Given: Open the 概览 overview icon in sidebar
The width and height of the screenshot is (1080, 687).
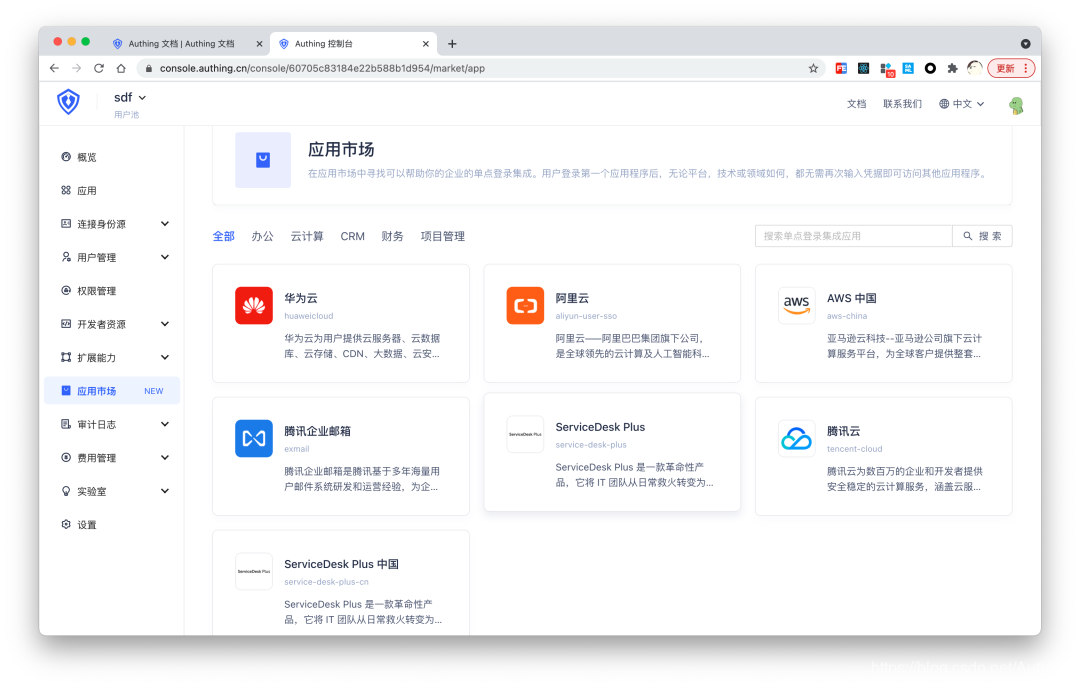Looking at the screenshot, I should 66,157.
